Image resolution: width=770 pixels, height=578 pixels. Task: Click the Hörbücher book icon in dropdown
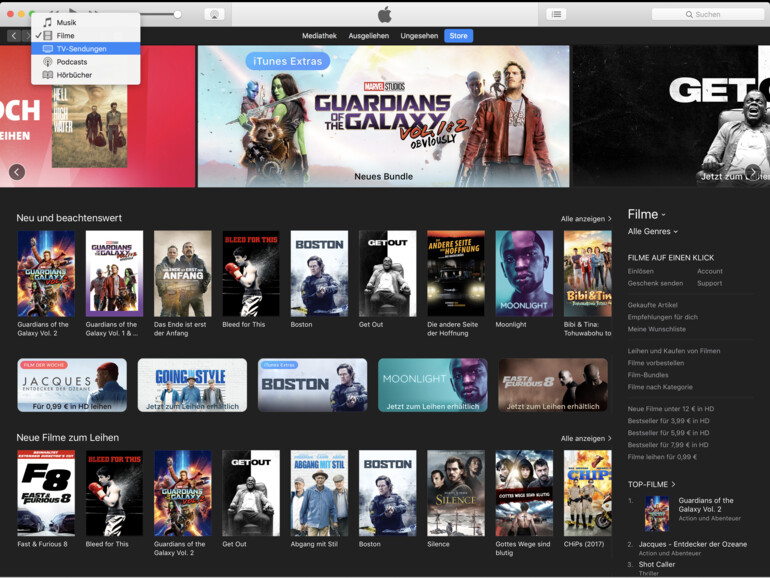[47, 75]
